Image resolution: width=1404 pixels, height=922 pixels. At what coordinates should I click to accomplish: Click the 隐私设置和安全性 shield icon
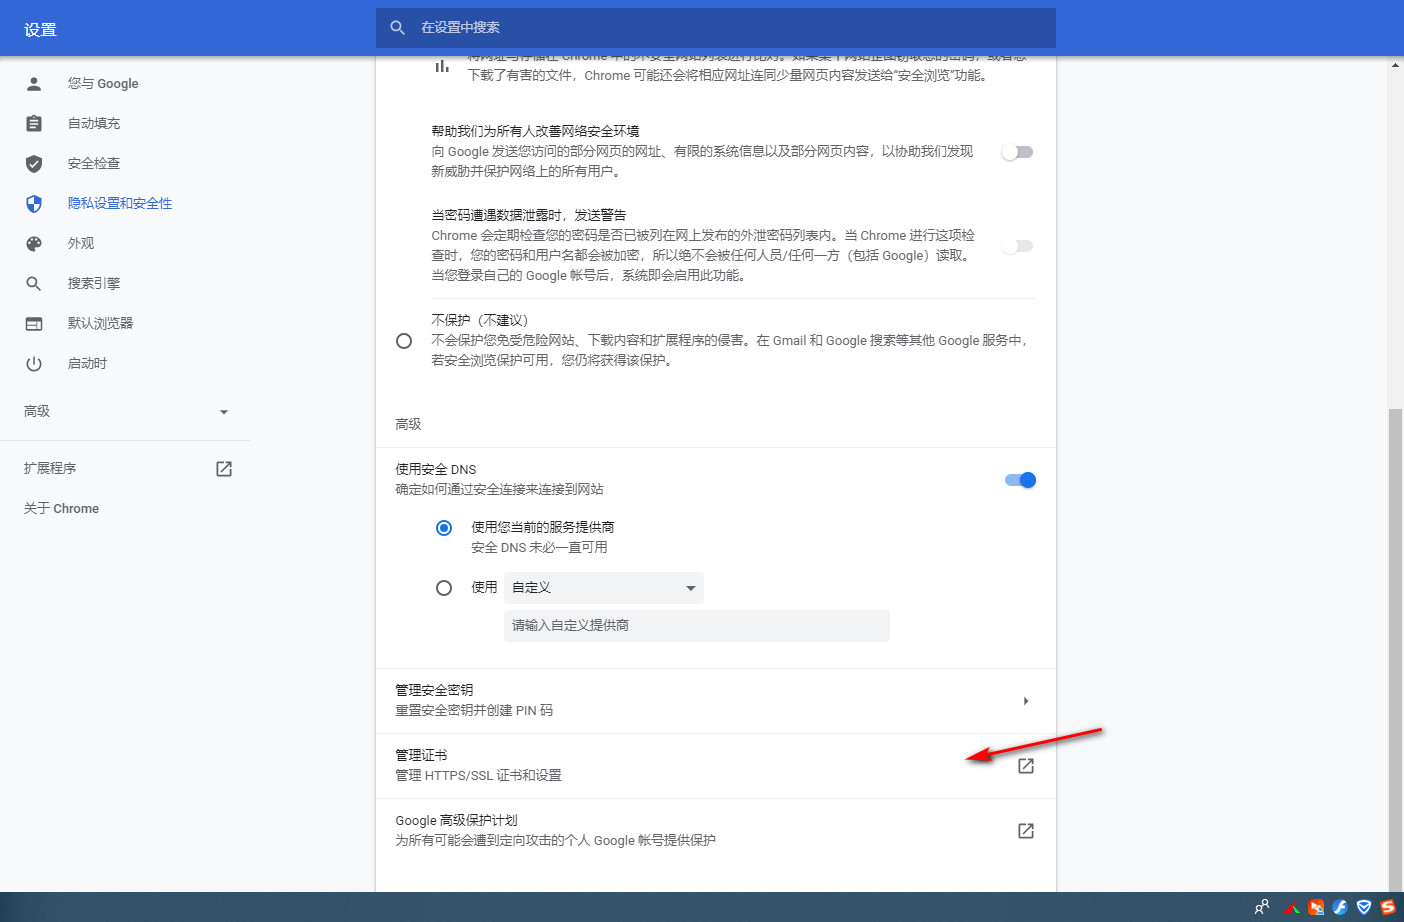point(34,203)
